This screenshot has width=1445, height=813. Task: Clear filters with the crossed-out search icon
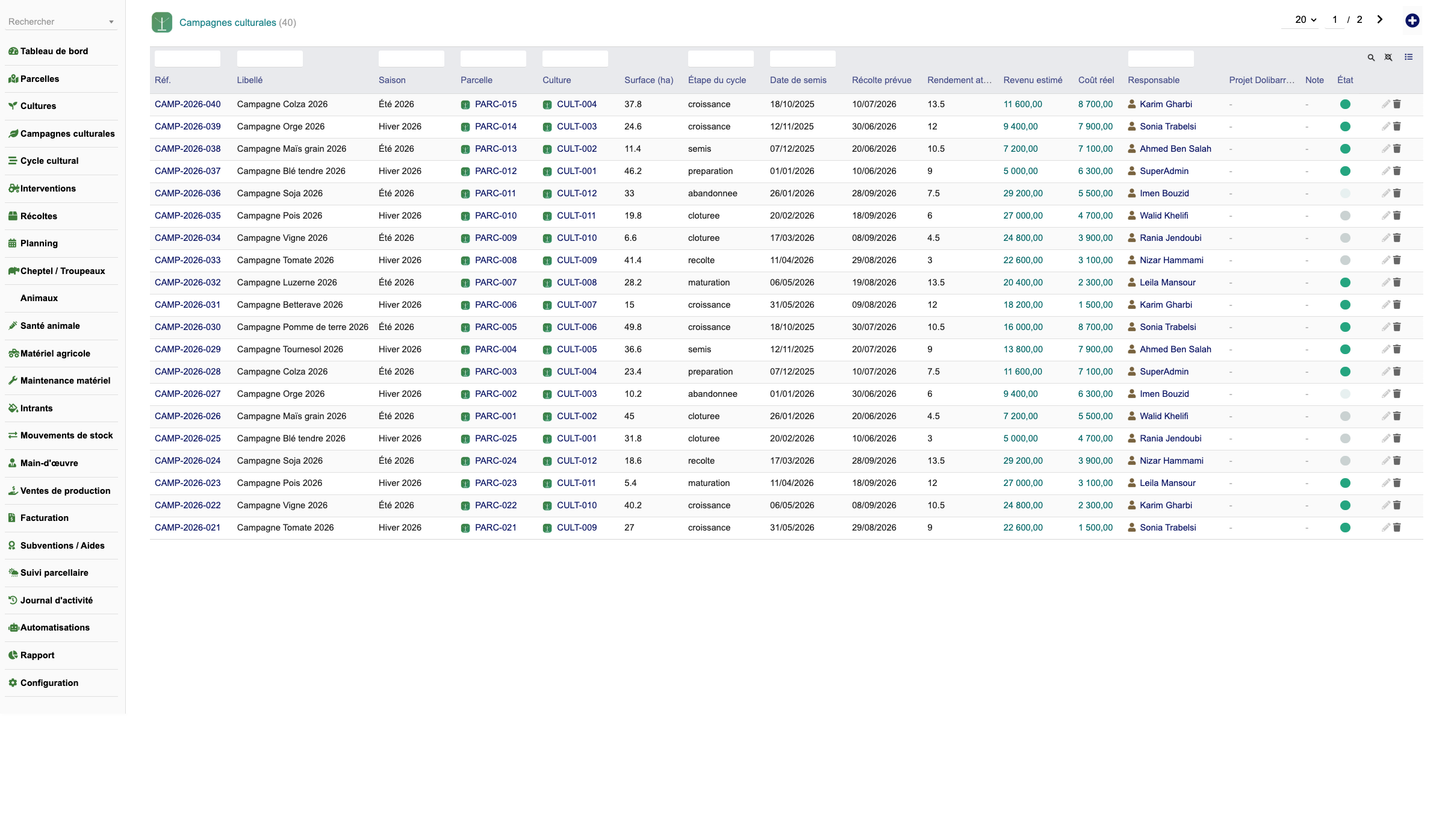(x=1388, y=58)
